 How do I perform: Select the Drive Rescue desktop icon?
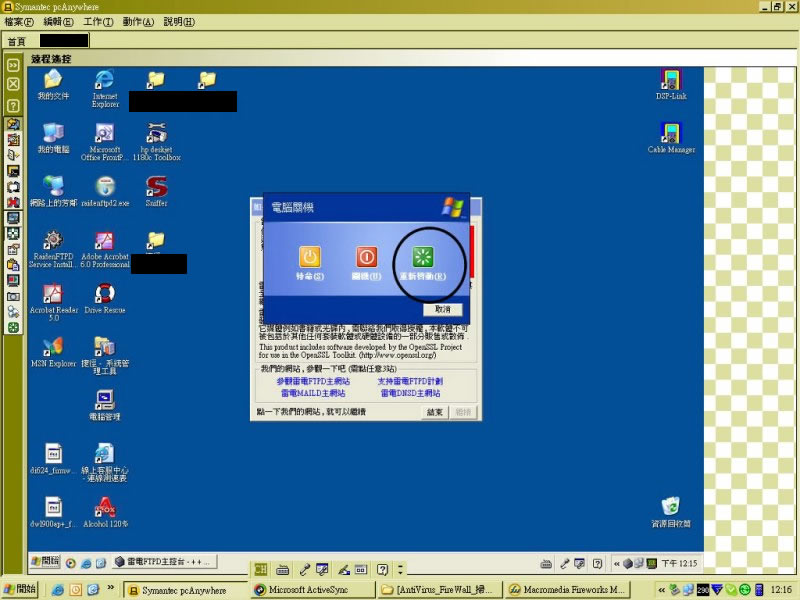[105, 298]
